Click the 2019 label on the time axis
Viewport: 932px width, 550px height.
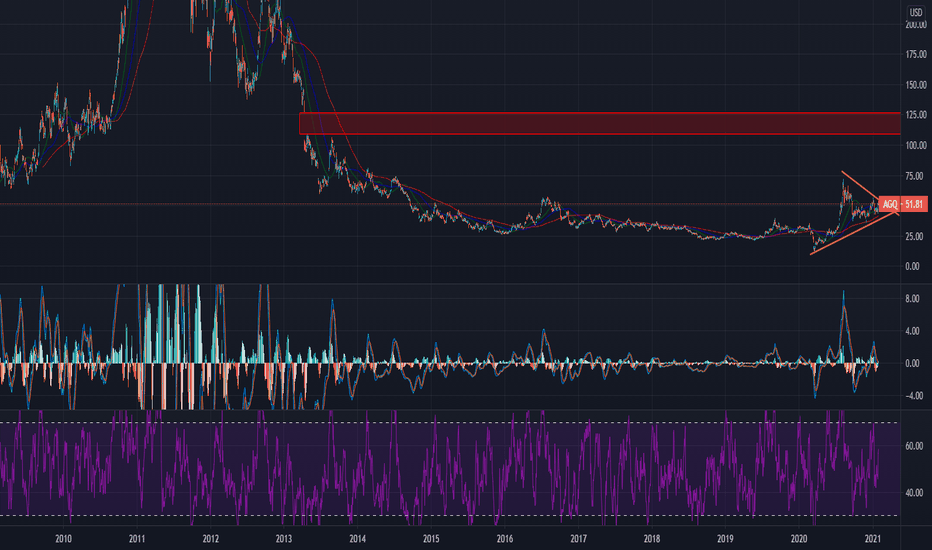725,539
